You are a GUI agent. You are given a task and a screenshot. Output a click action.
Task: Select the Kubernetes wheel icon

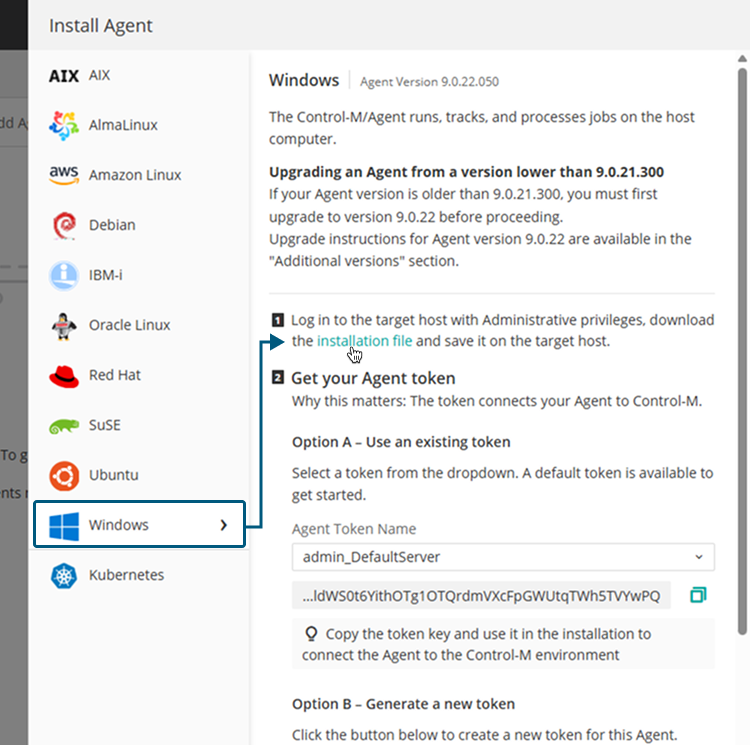pos(63,575)
